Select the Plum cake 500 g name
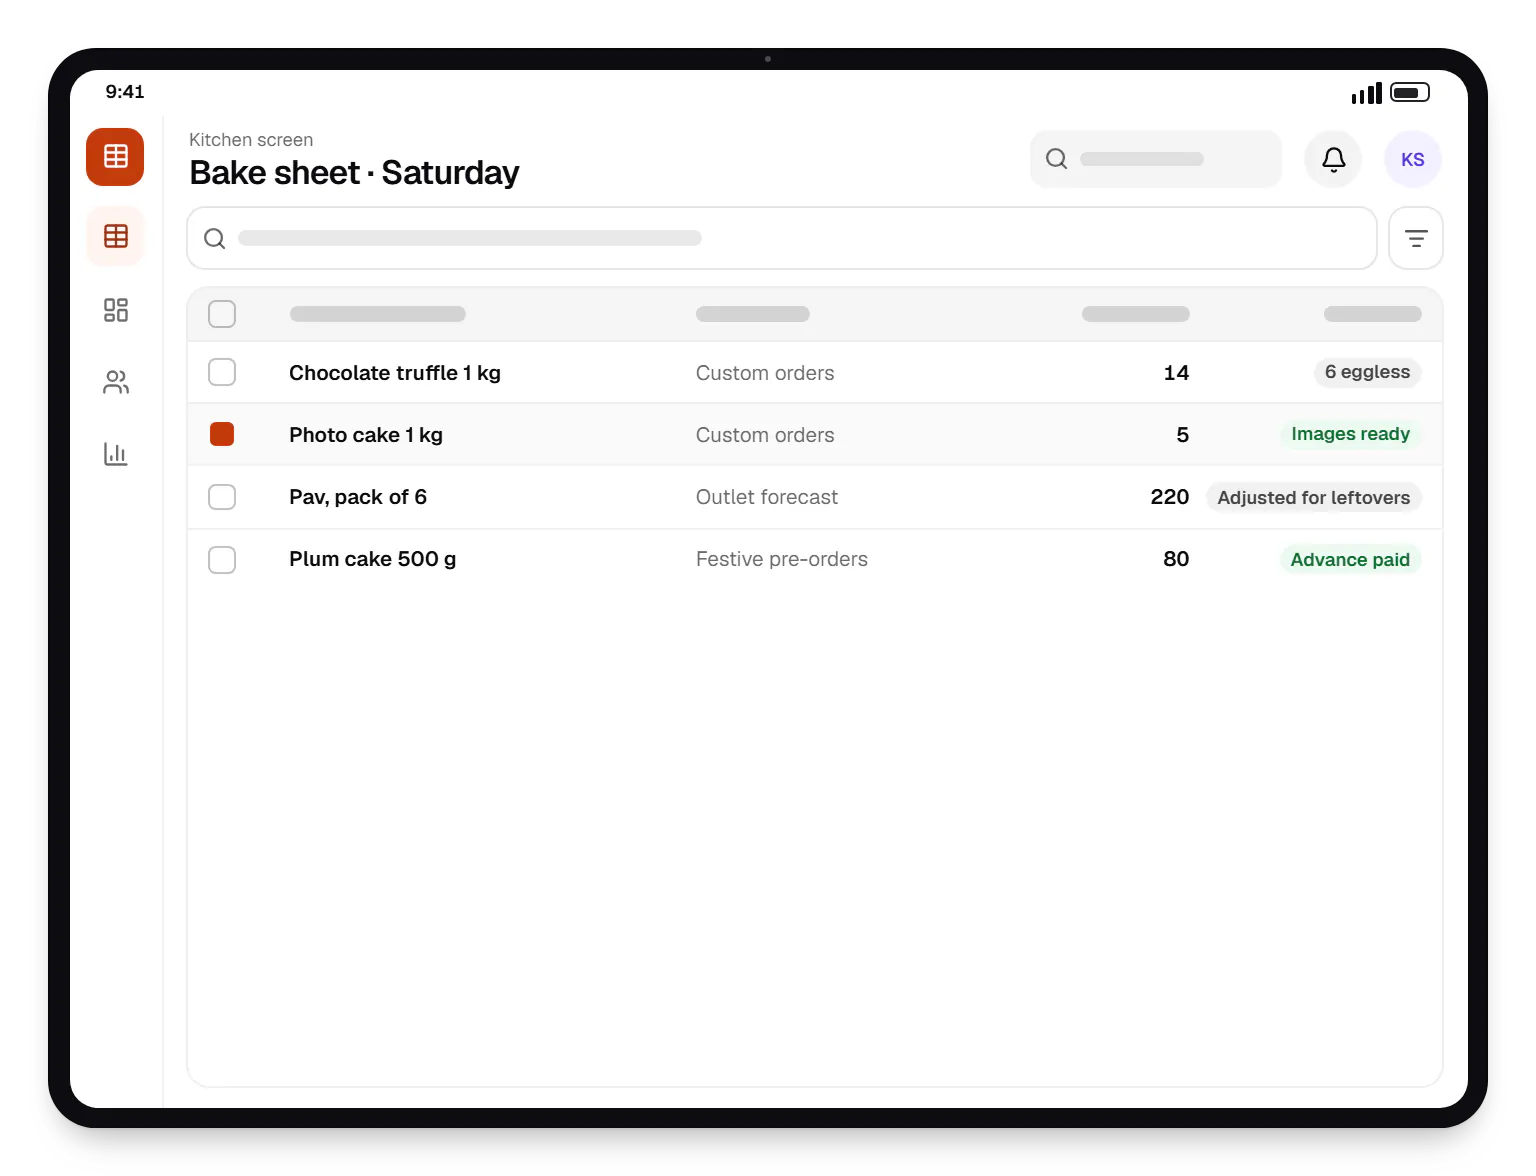The image size is (1536, 1176). tap(373, 559)
